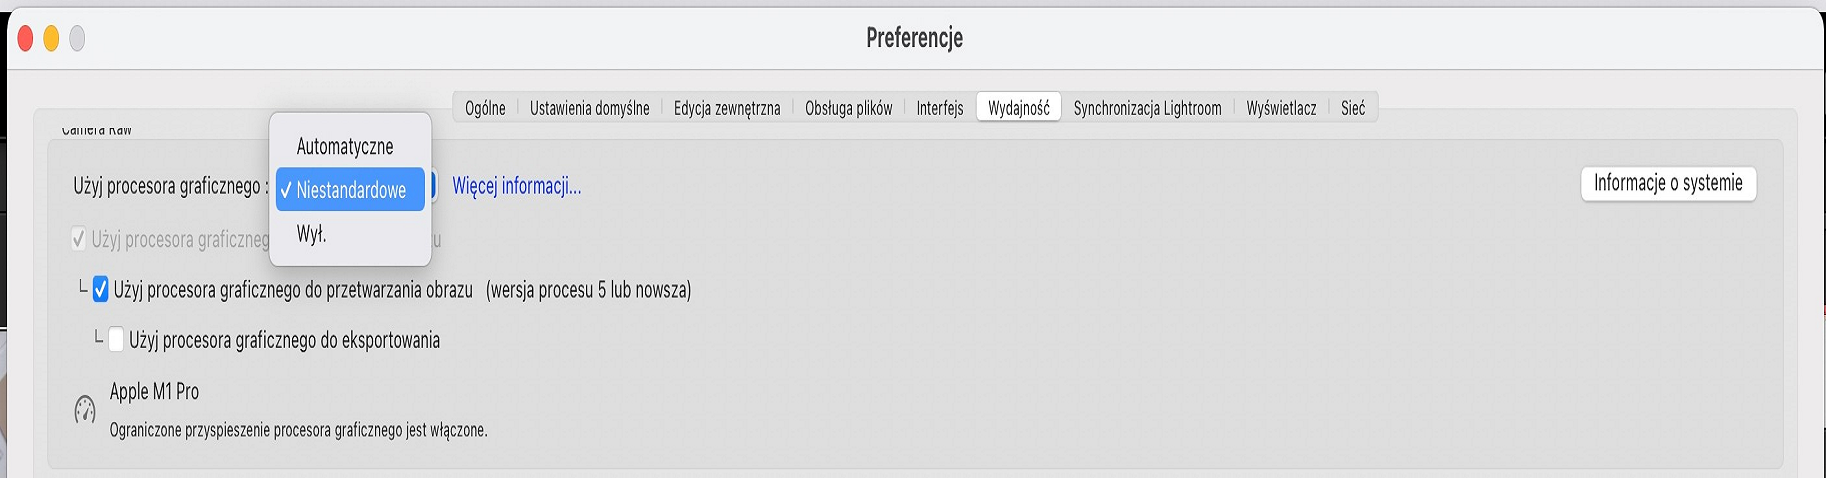1826x478 pixels.
Task: Switch to the Sieć tab
Action: click(x=1353, y=108)
